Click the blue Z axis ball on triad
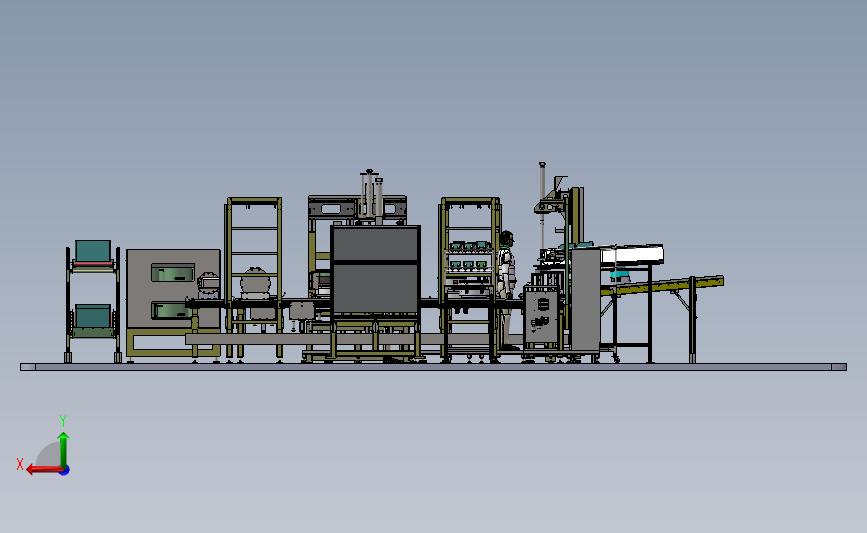Viewport: 867px width, 533px height. [65, 471]
